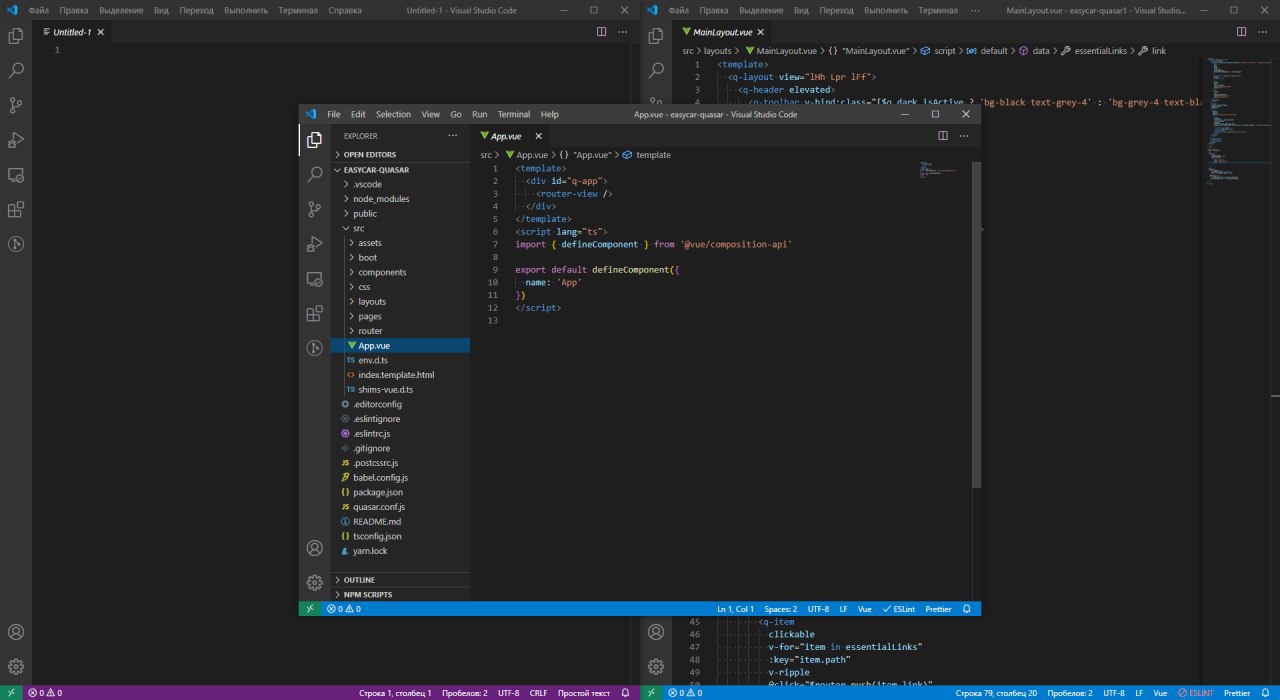This screenshot has width=1280, height=700.
Task: Change the Vue language mode in the App.vue status bar
Action: tap(864, 608)
